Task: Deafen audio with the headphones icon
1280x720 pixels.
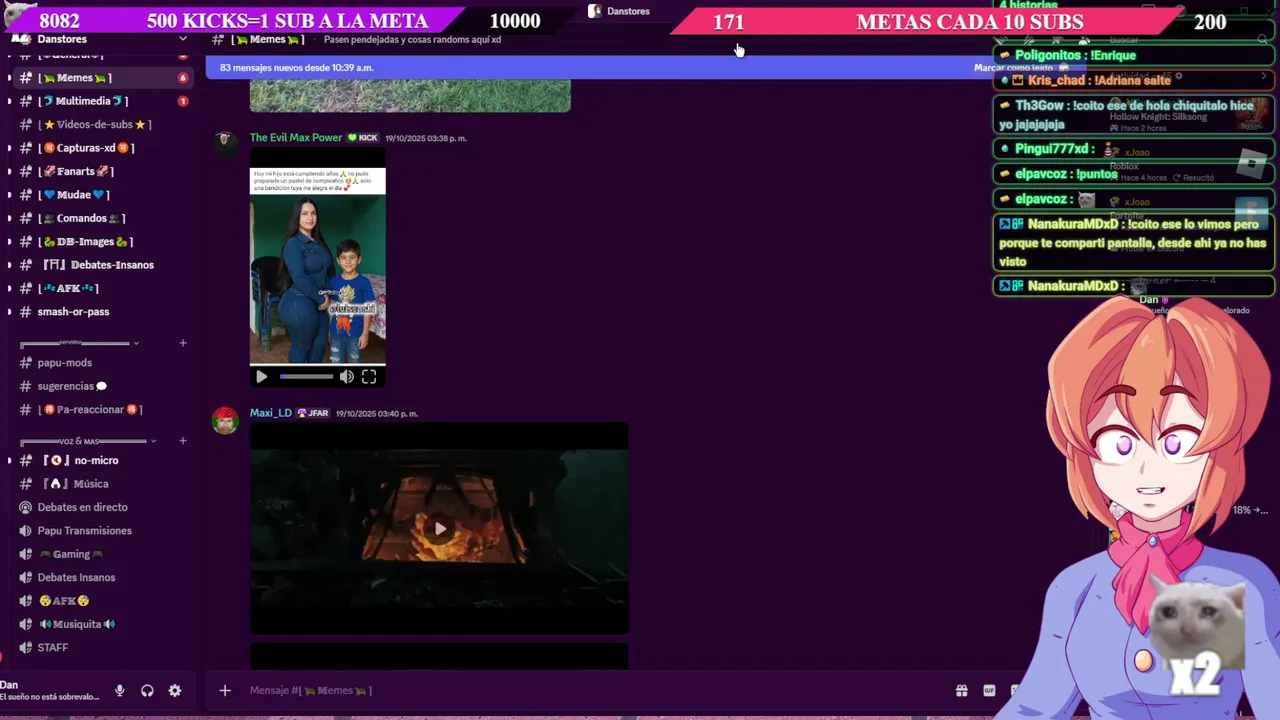Action: (147, 690)
